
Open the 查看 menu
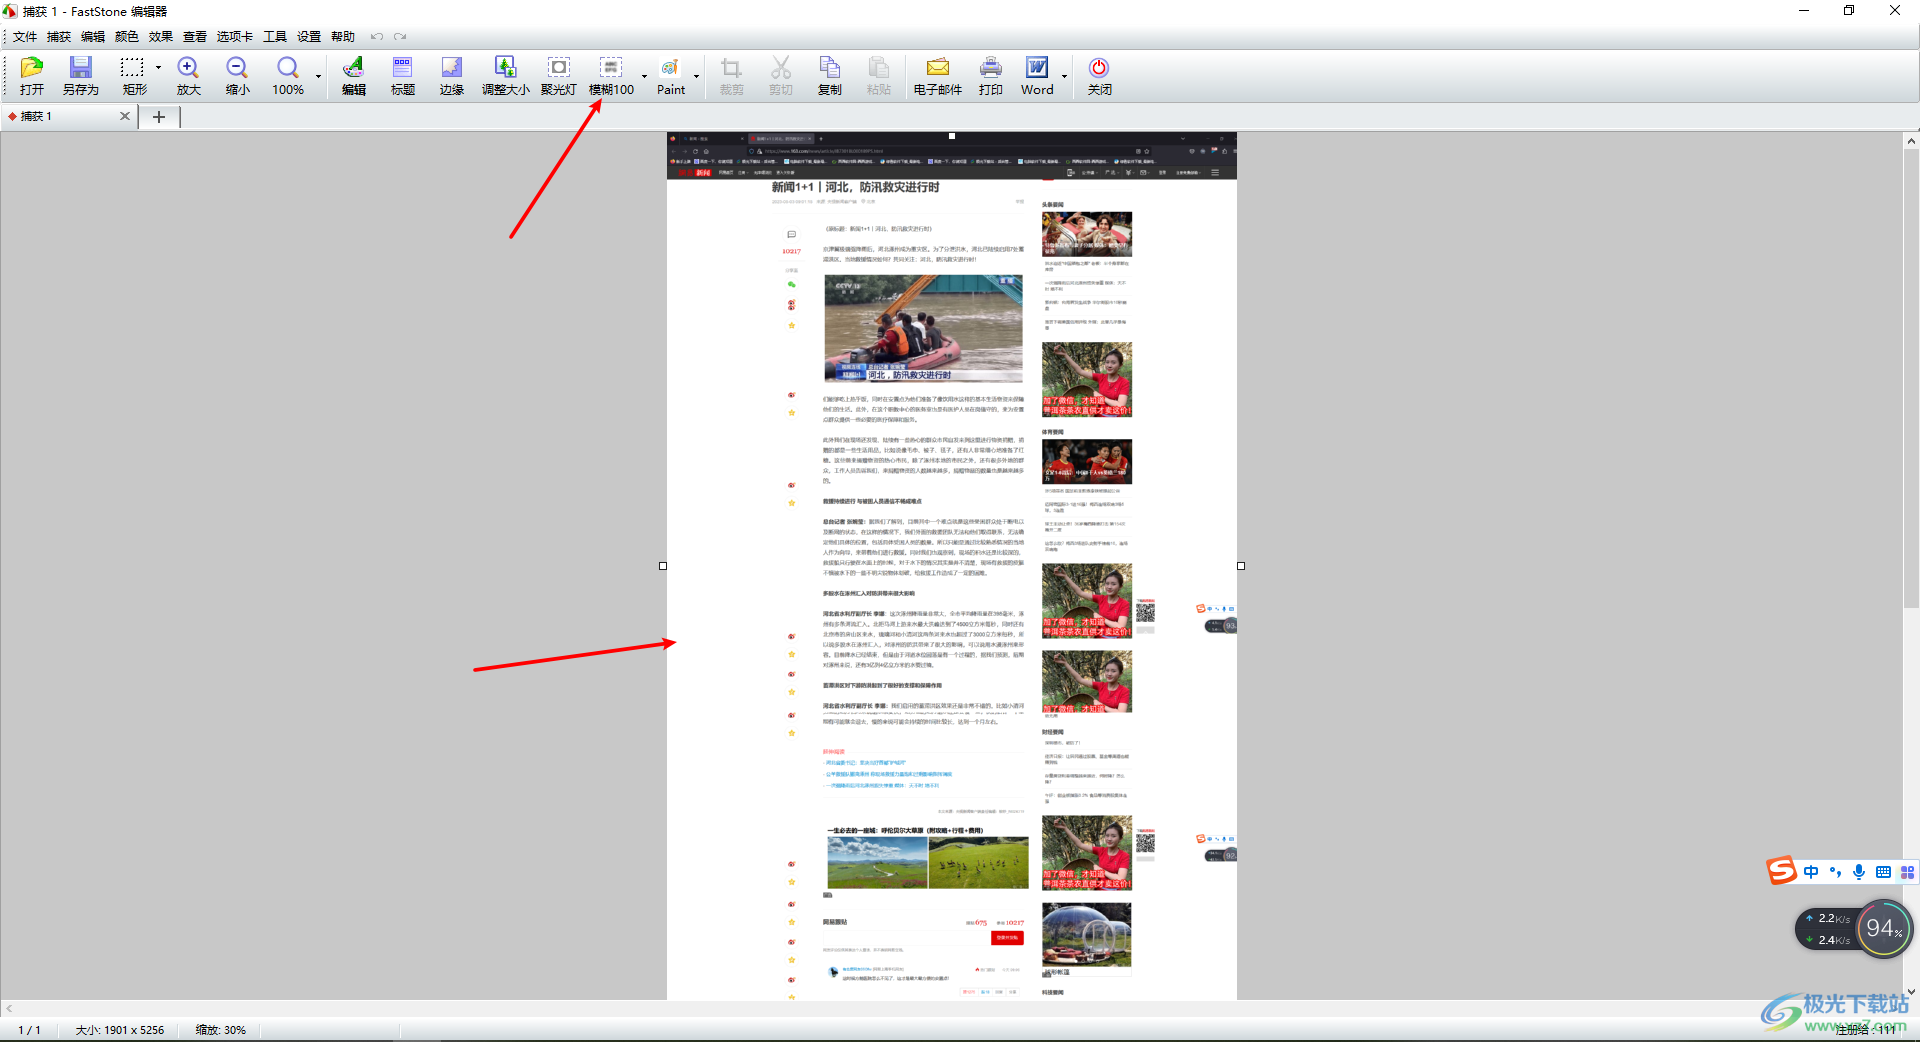point(195,37)
